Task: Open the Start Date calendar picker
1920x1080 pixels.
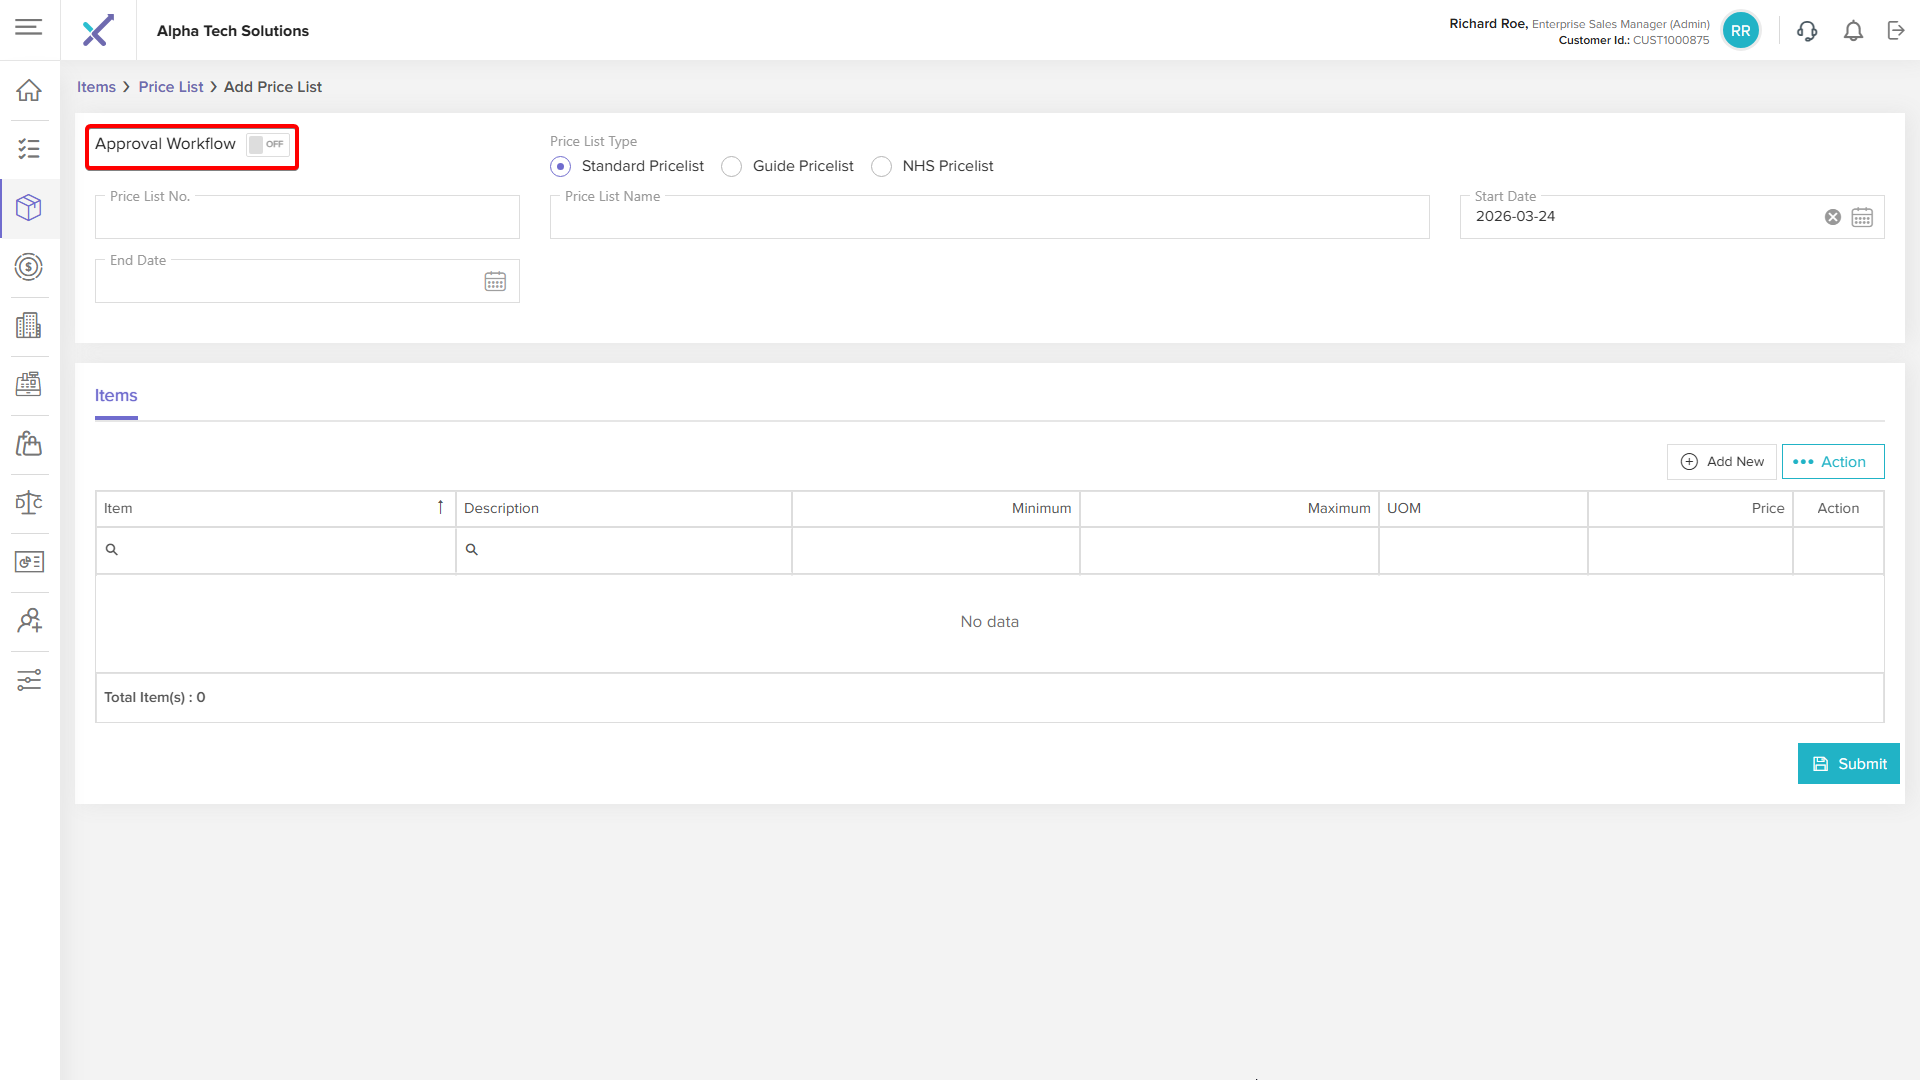Action: 1862,217
